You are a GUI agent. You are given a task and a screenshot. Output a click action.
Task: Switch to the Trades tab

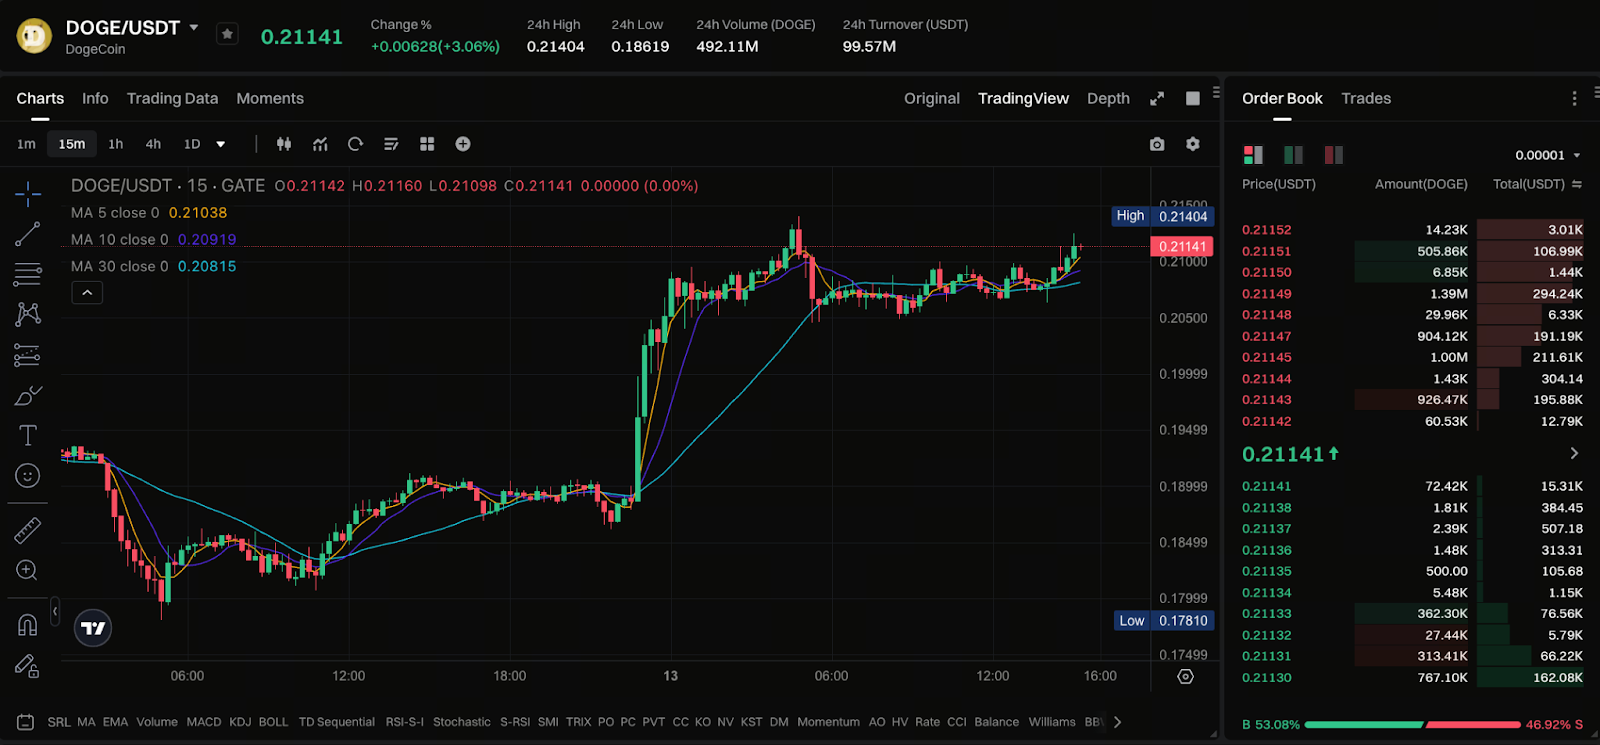click(x=1366, y=98)
